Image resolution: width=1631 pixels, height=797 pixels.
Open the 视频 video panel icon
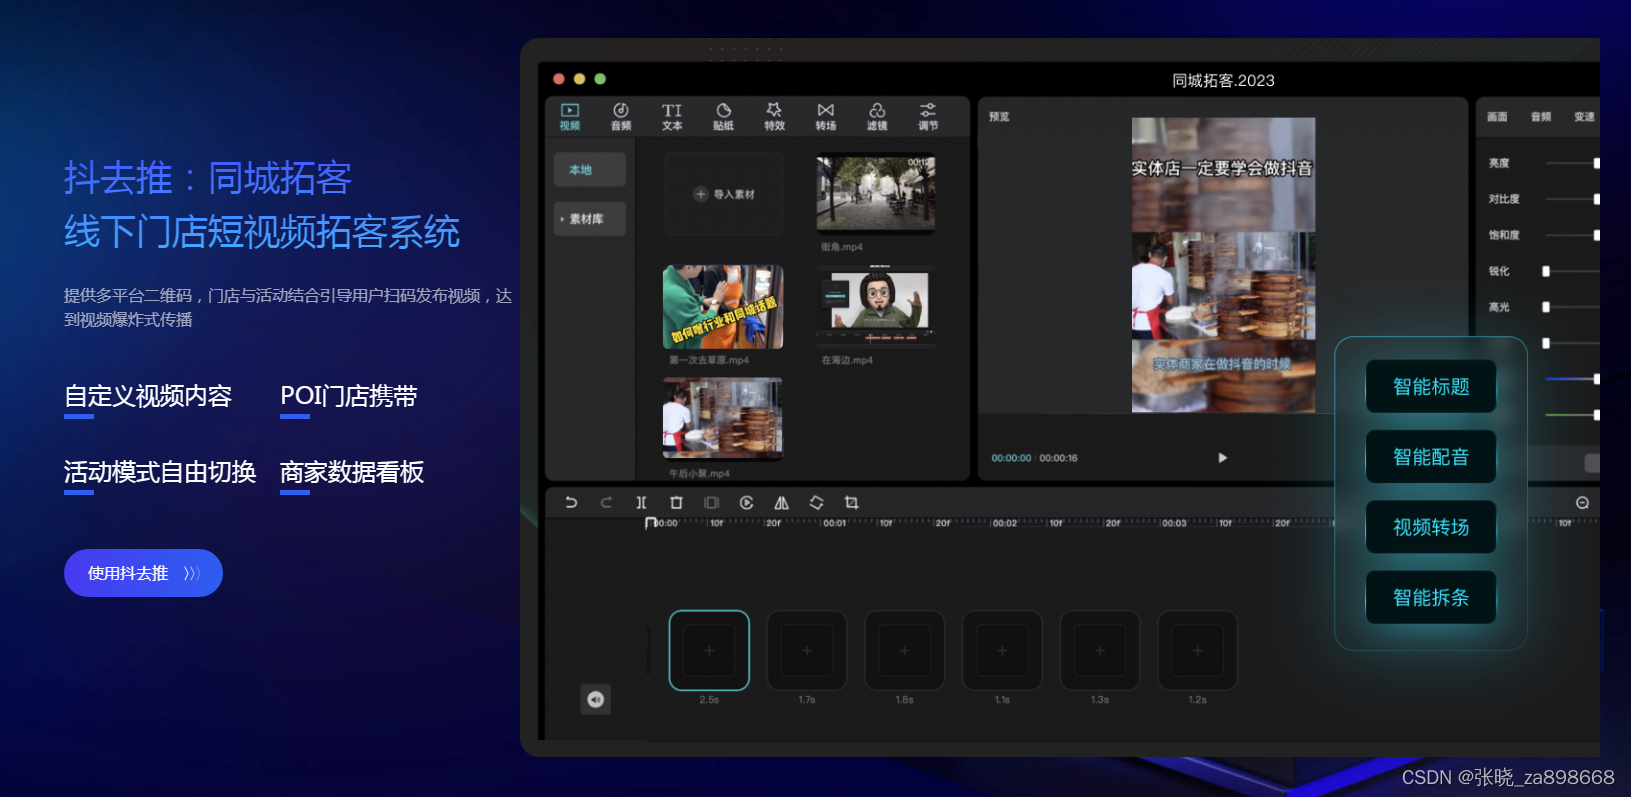(569, 117)
